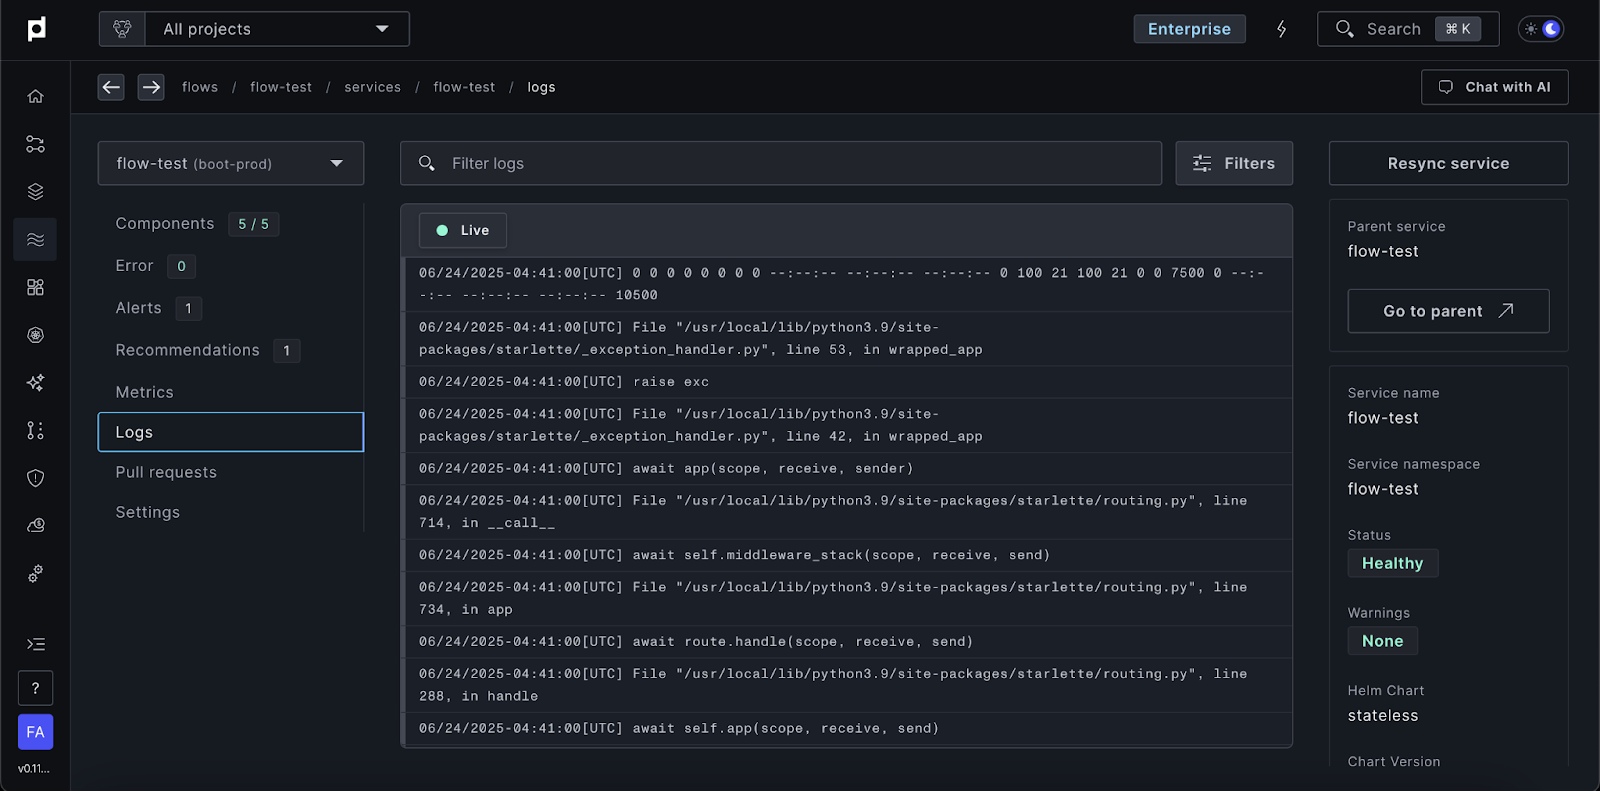
Task: Open the git branch icon in sidebar
Action: pyautogui.click(x=35, y=430)
